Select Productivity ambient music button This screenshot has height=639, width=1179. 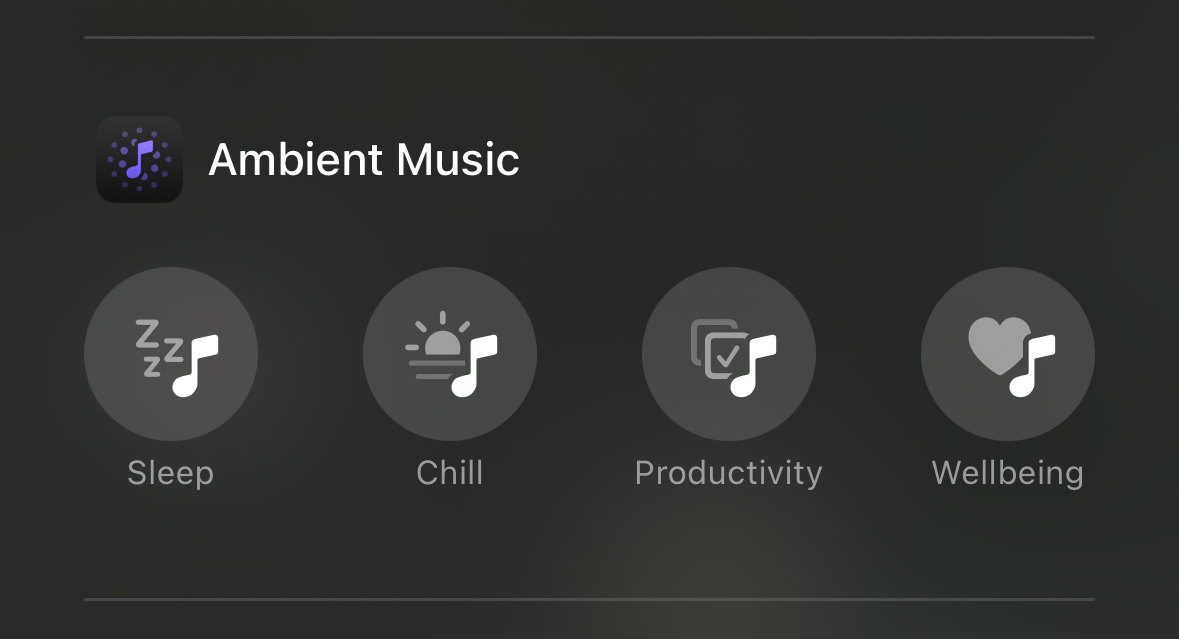[x=729, y=354]
